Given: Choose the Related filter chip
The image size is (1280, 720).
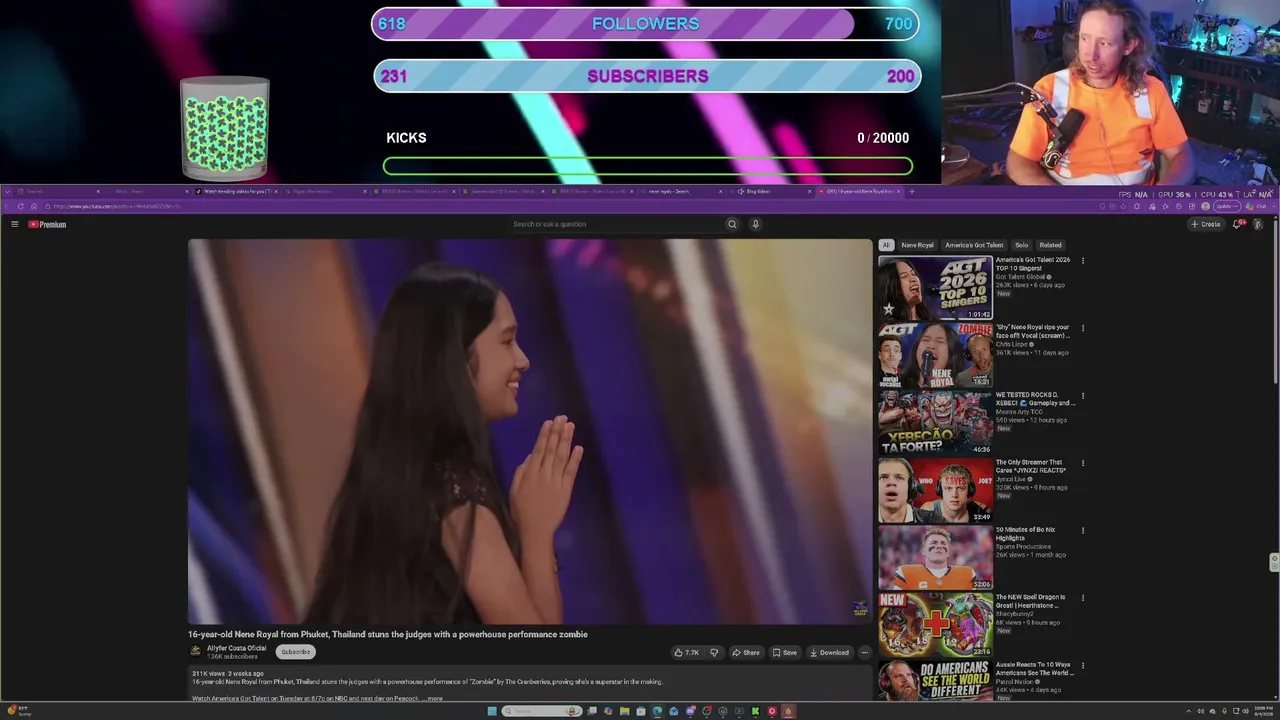Looking at the screenshot, I should point(1050,245).
